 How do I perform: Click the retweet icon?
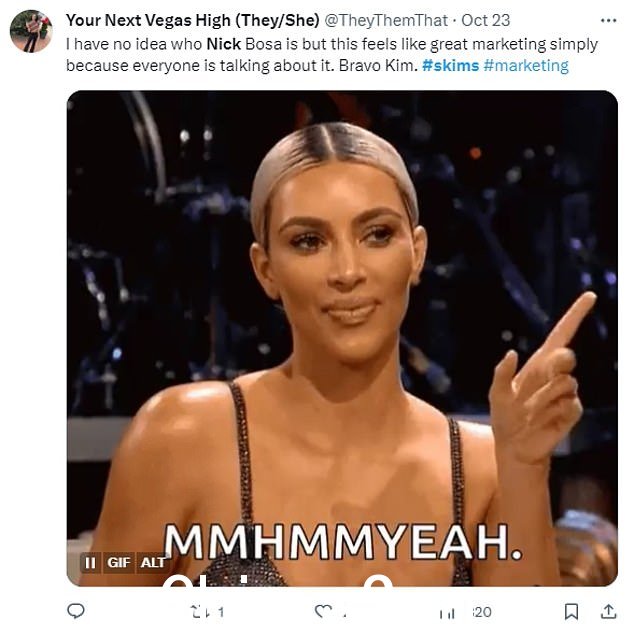200,612
